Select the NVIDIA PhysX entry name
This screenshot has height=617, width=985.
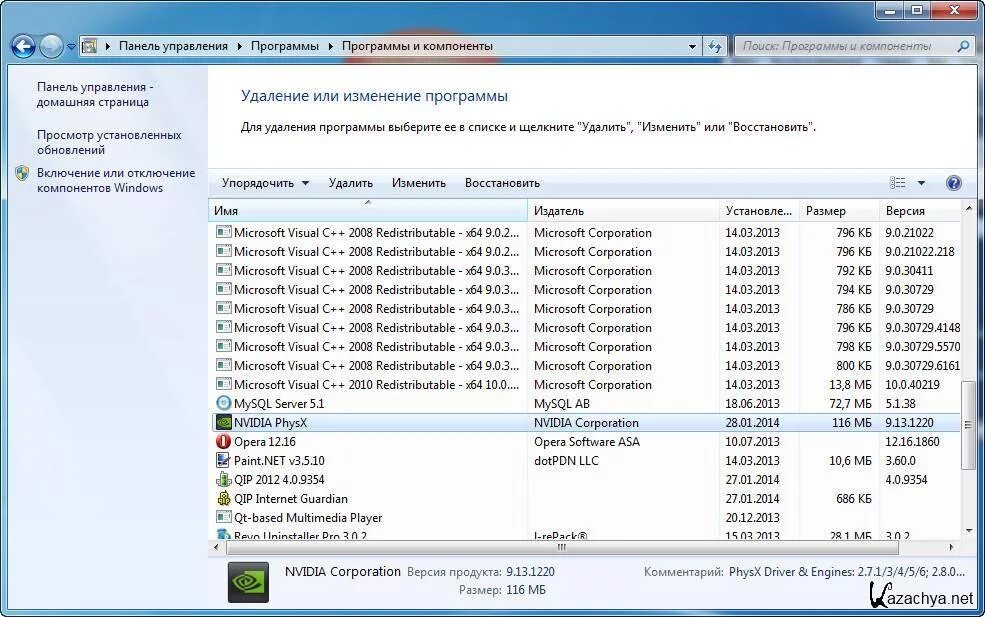point(270,423)
